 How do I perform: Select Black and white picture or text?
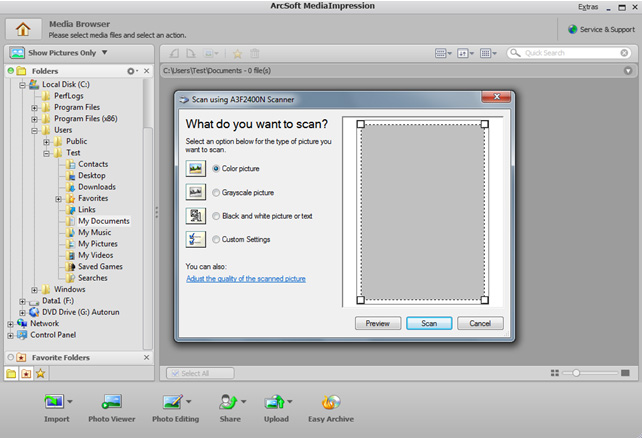coord(216,216)
